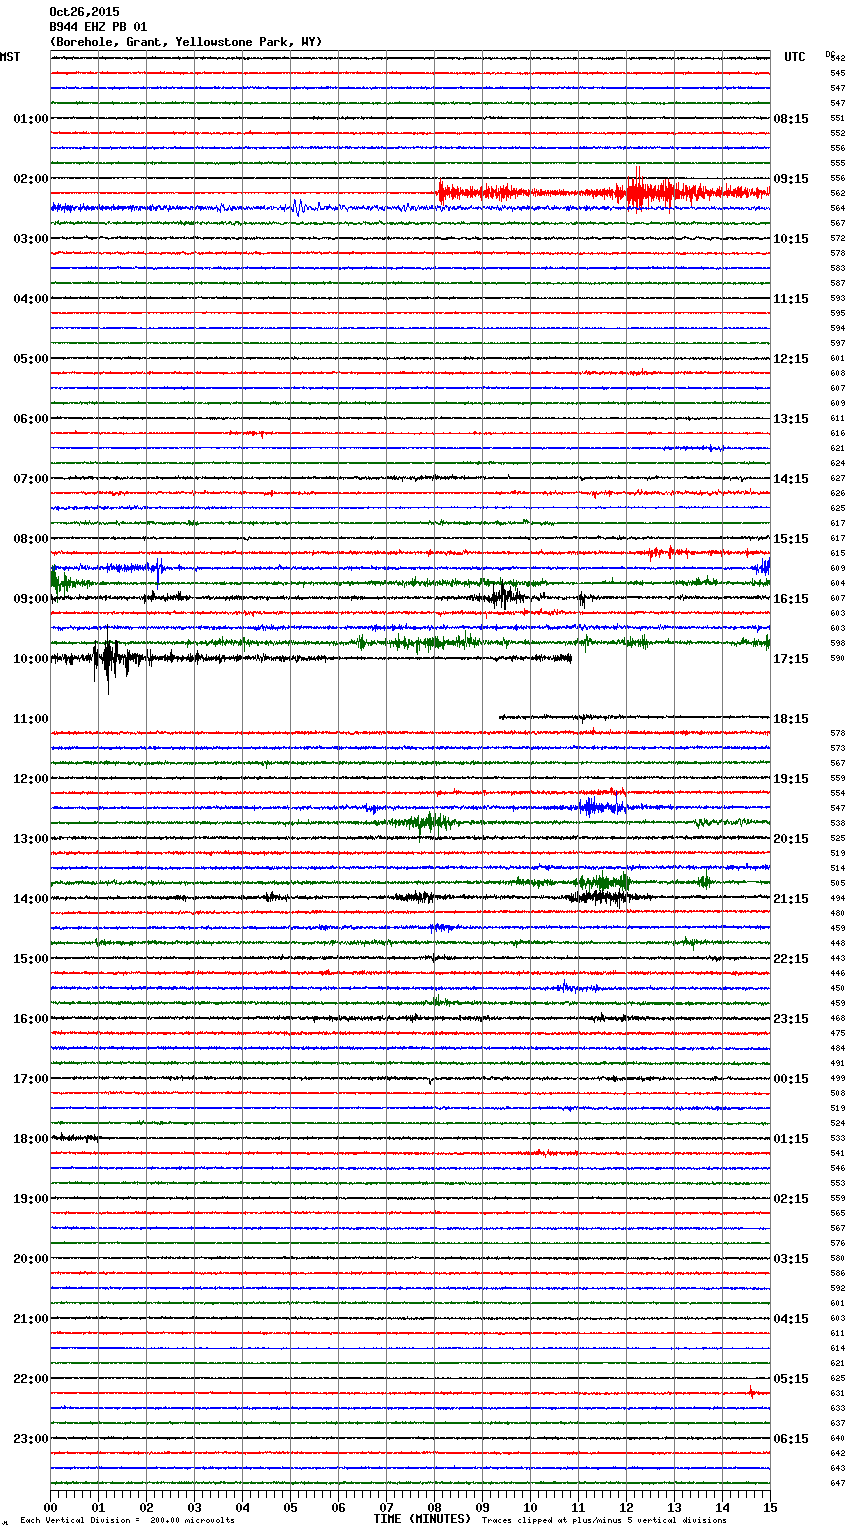Viewport: 850px width, 1534px height.
Task: Click the "TIME (MINUTES)" axis title
Action: click(422, 1519)
